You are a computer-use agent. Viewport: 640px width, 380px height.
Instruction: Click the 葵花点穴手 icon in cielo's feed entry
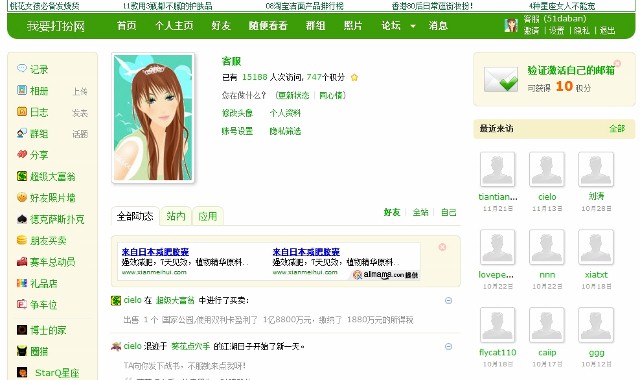point(116,347)
